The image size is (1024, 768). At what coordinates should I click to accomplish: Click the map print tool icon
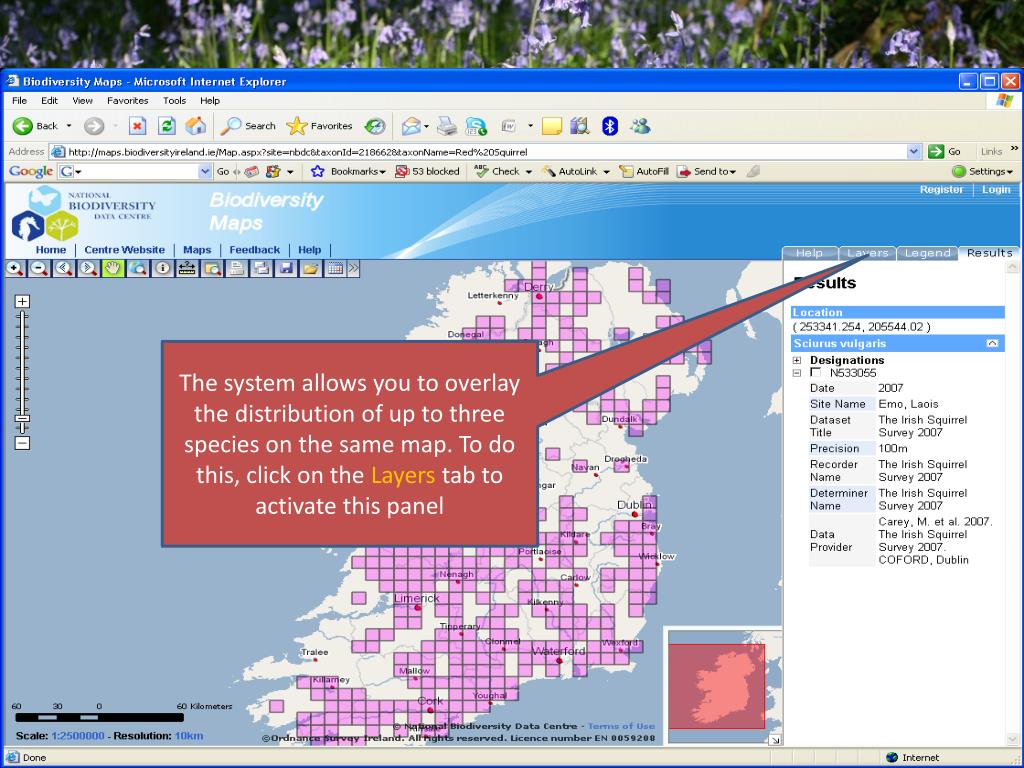click(x=236, y=268)
